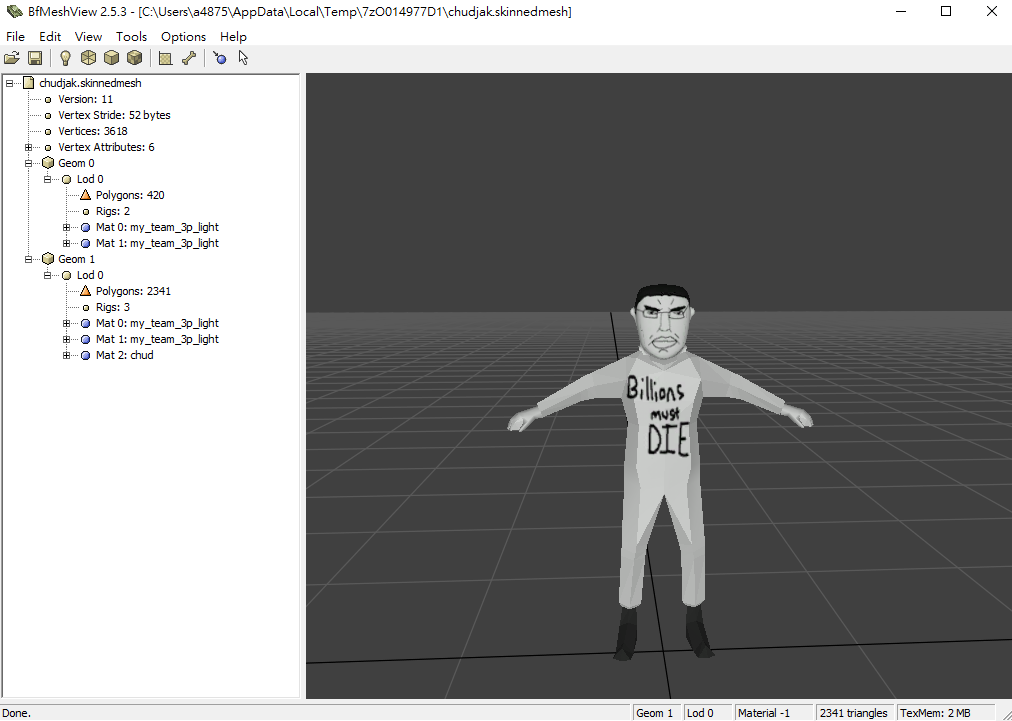Click the solid shaded cube icon
This screenshot has height=721, width=1012.
pyautogui.click(x=111, y=58)
